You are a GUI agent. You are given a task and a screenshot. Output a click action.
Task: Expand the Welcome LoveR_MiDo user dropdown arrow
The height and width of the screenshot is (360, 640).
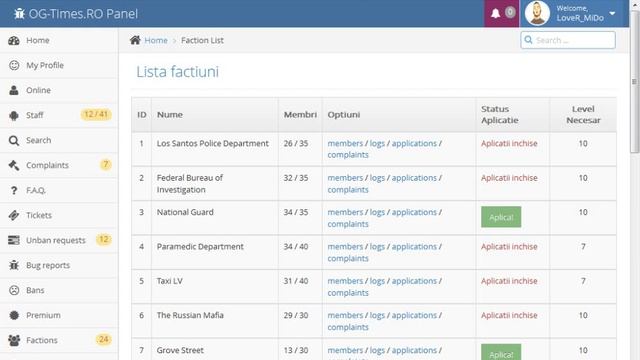click(612, 13)
